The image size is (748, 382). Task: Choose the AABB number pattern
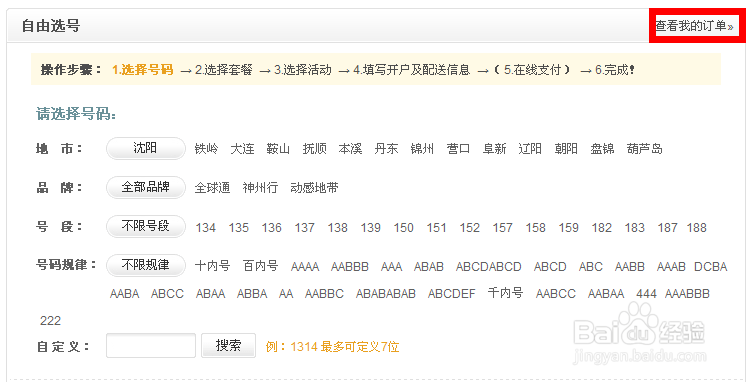click(630, 267)
